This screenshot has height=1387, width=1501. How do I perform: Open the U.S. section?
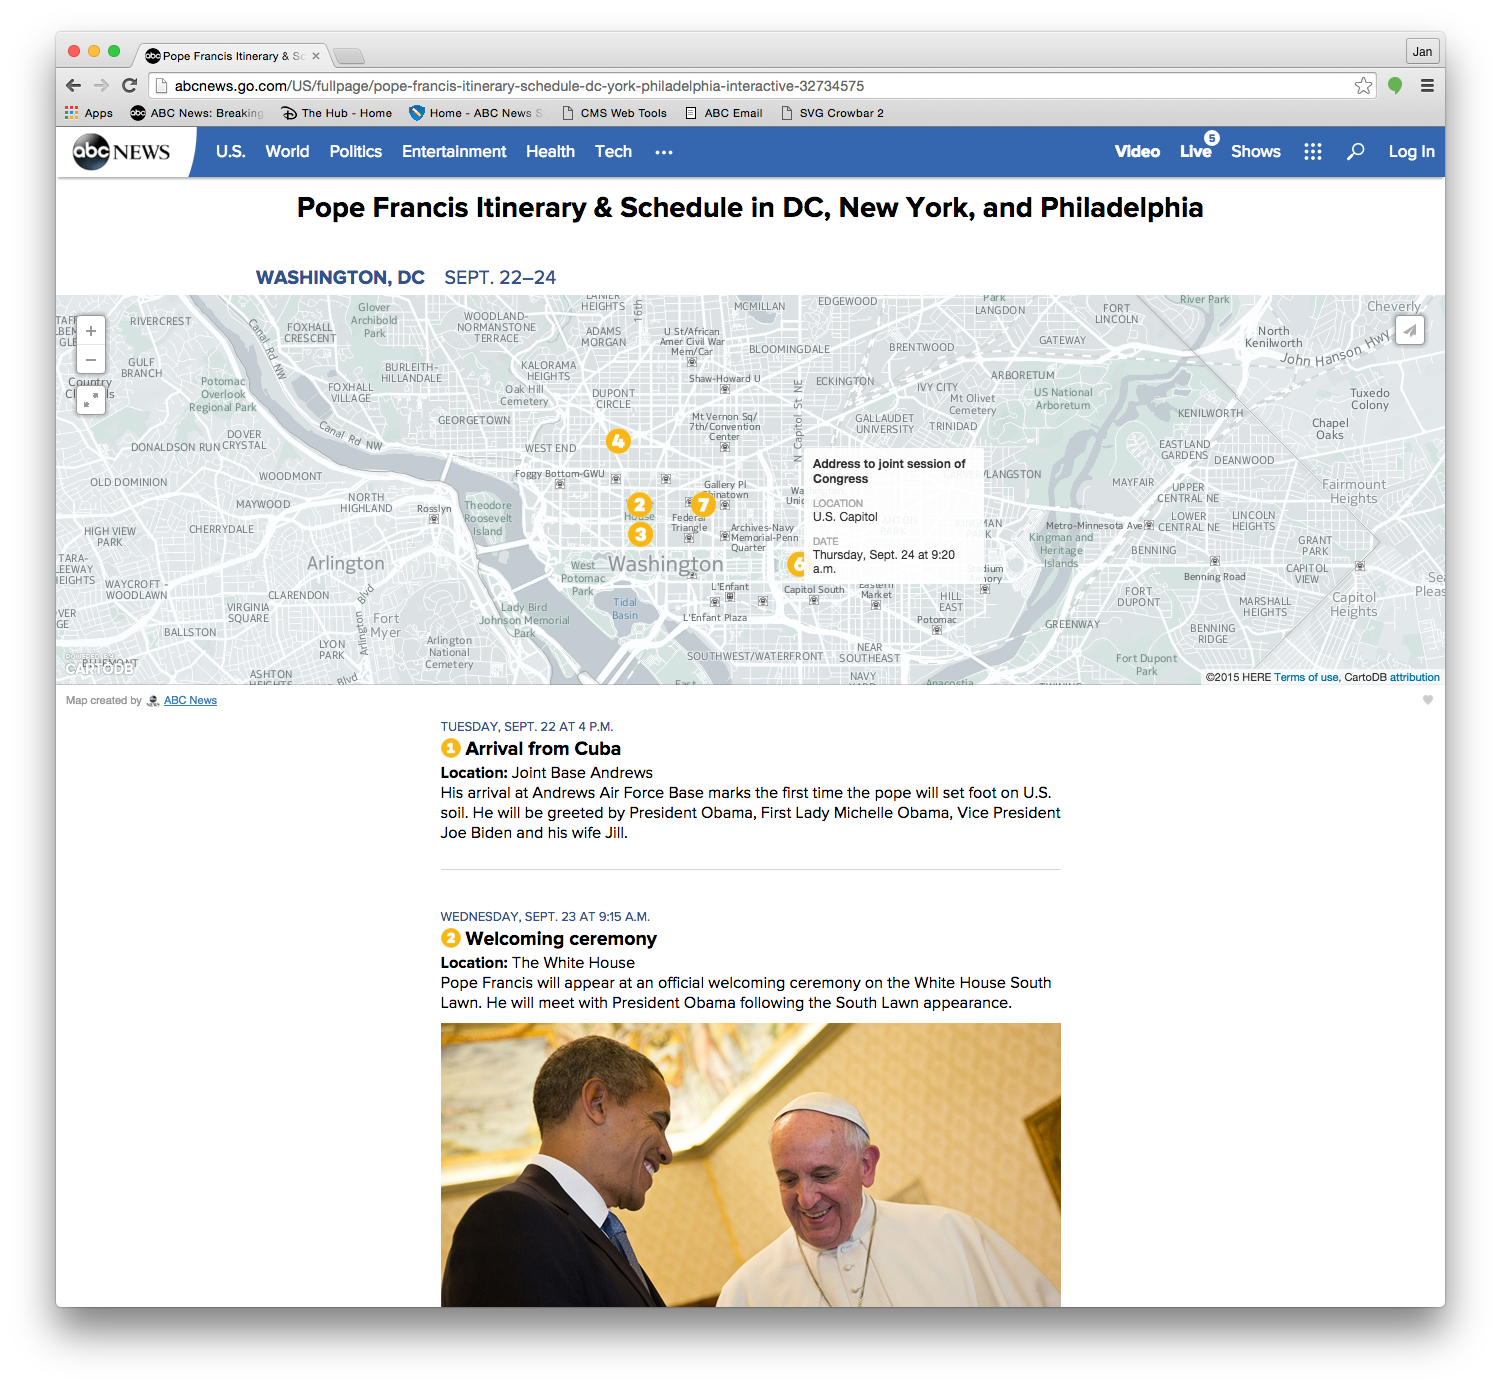(x=231, y=152)
